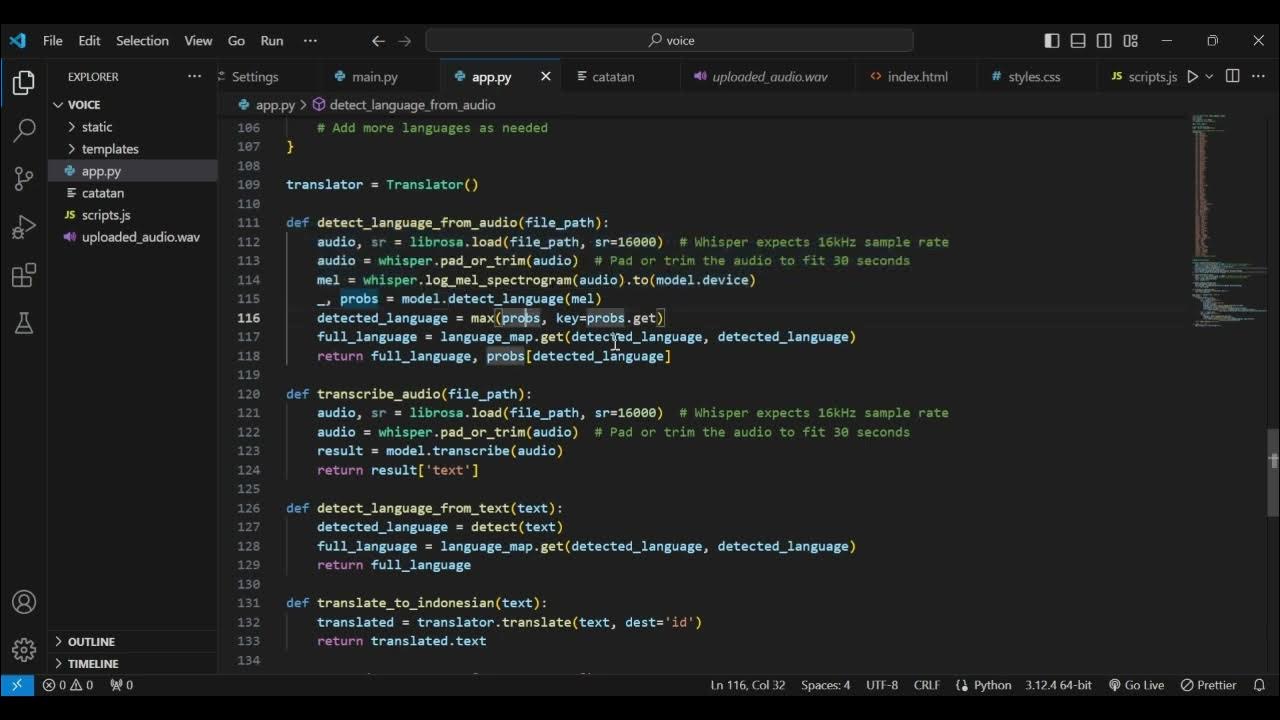Expand the templates folder
The image size is (1280, 720).
133,149
